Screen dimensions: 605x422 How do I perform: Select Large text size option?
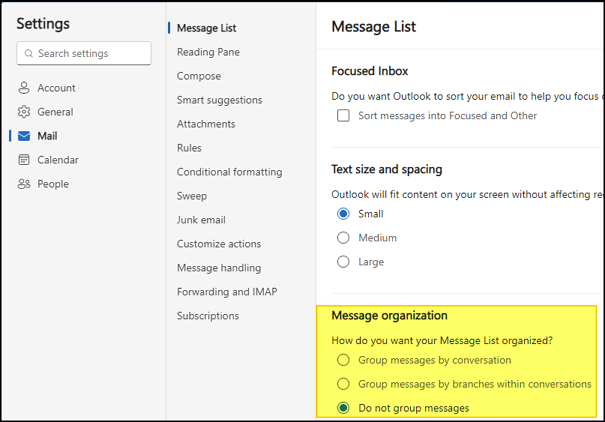[343, 262]
